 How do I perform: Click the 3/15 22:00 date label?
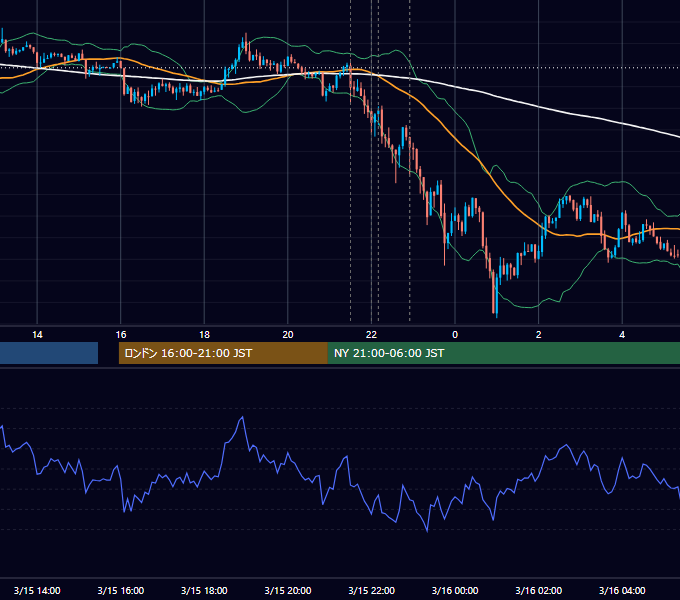pyautogui.click(x=372, y=590)
